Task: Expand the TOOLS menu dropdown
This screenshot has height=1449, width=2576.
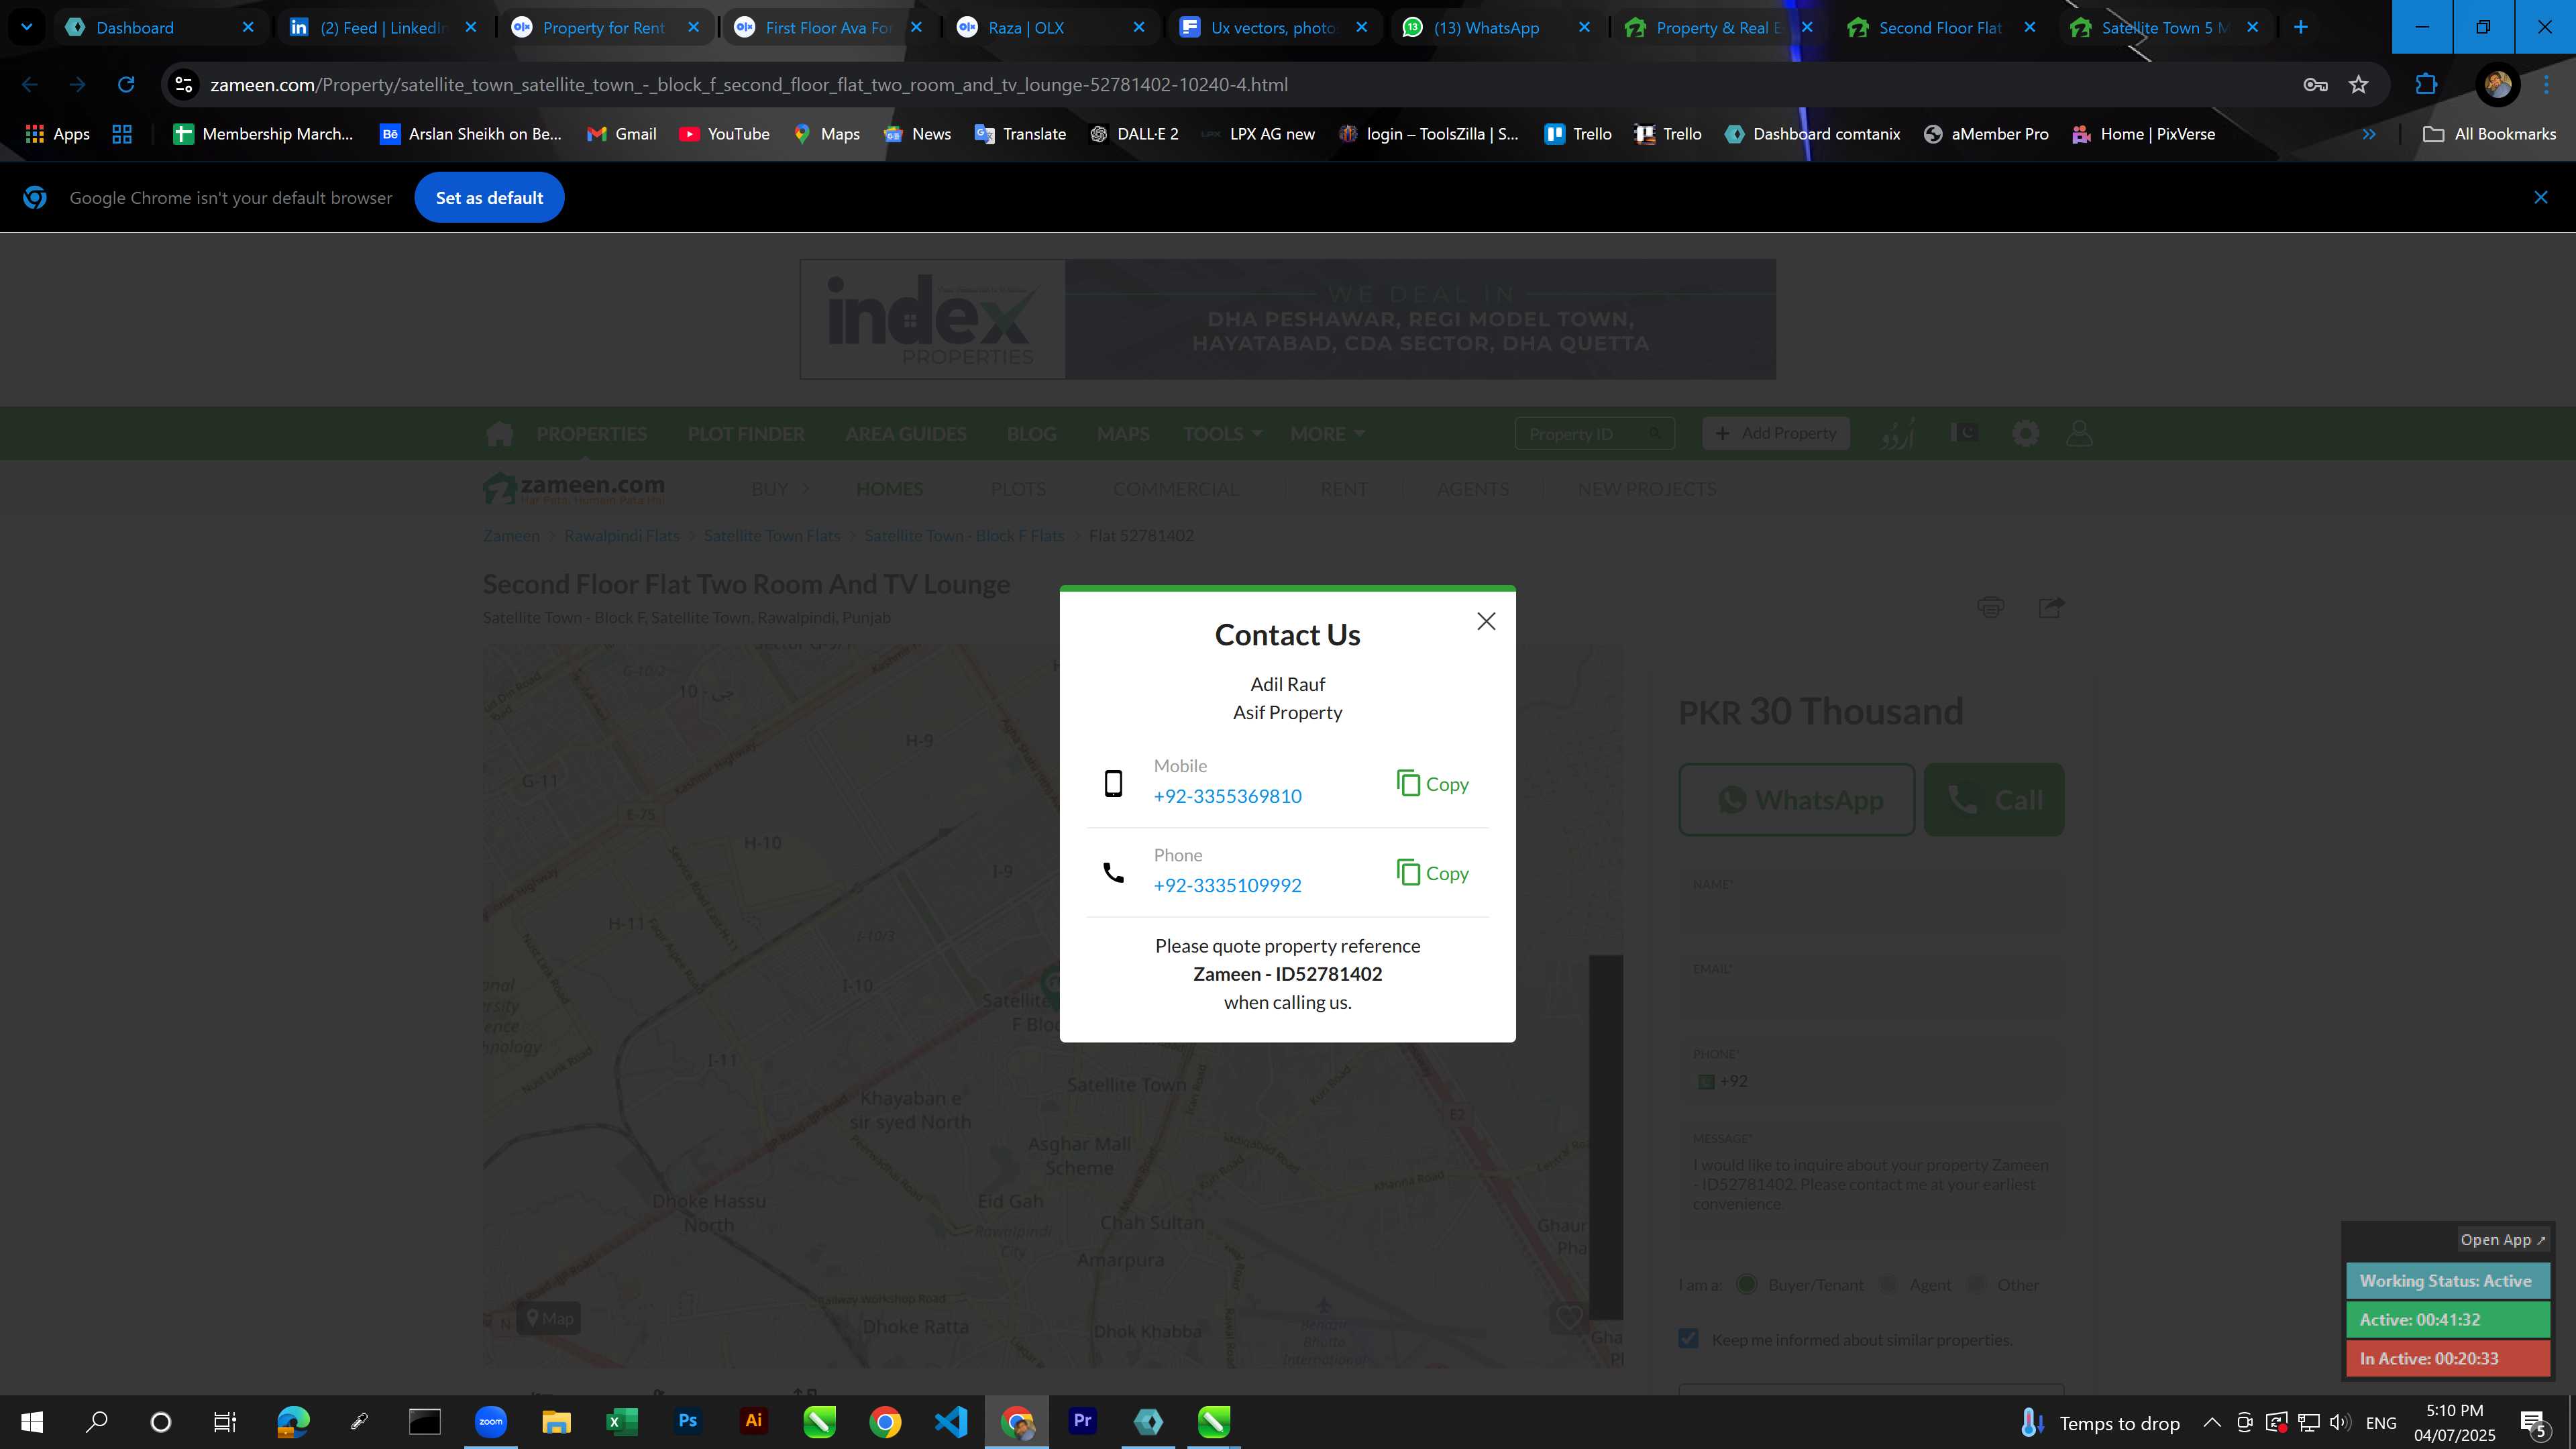Action: coord(1222,434)
